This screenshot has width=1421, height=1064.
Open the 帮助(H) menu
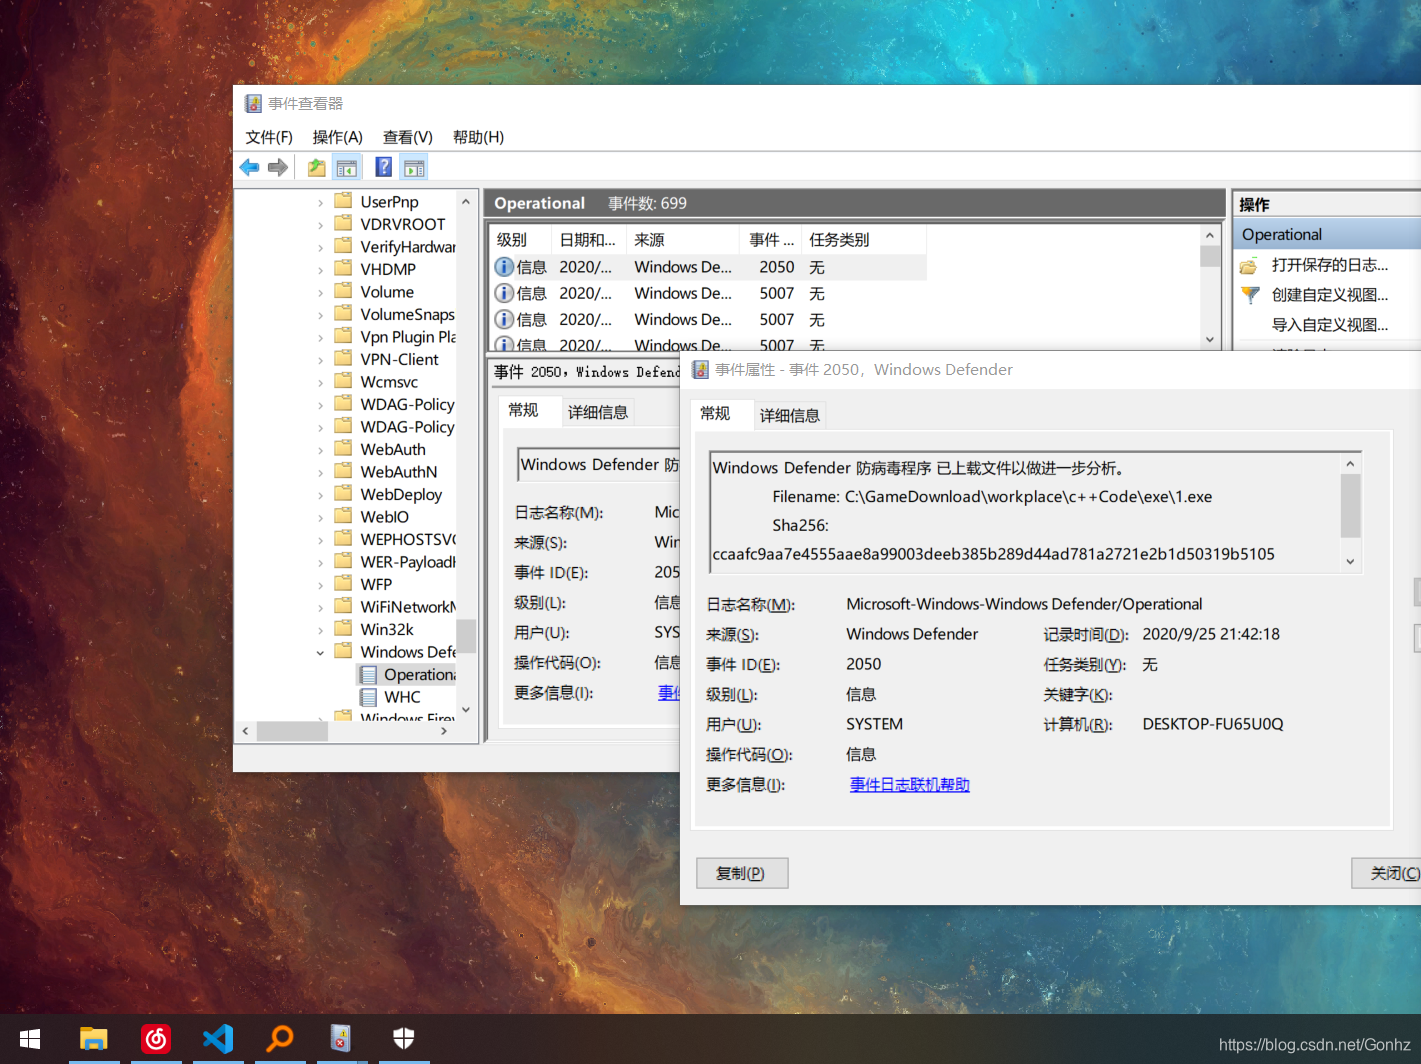478,137
